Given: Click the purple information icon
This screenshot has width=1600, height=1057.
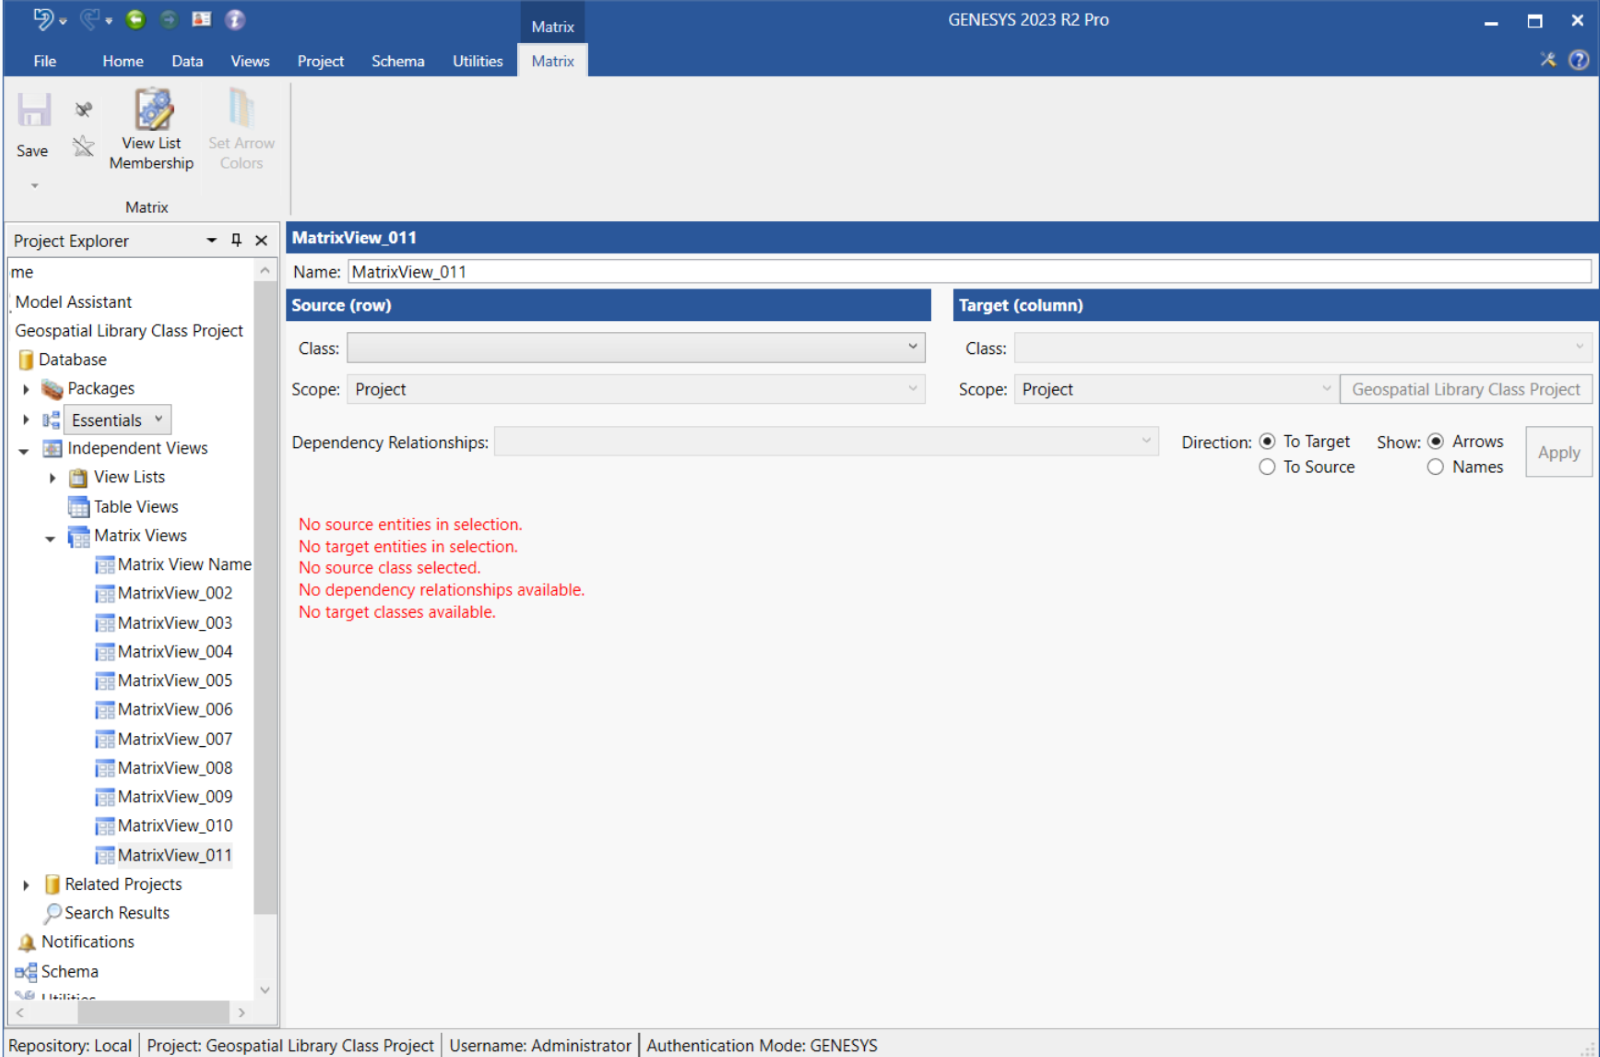Looking at the screenshot, I should (x=234, y=20).
